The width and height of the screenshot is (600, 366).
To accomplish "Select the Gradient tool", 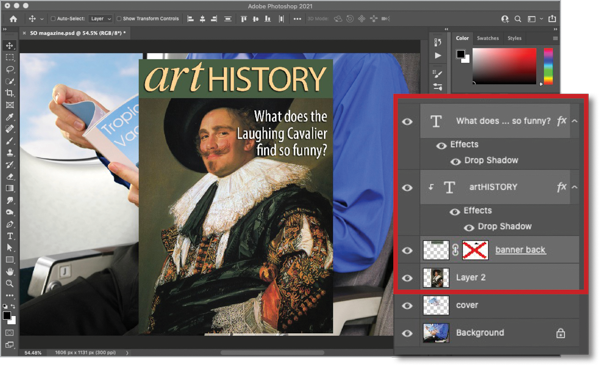I will click(10, 188).
